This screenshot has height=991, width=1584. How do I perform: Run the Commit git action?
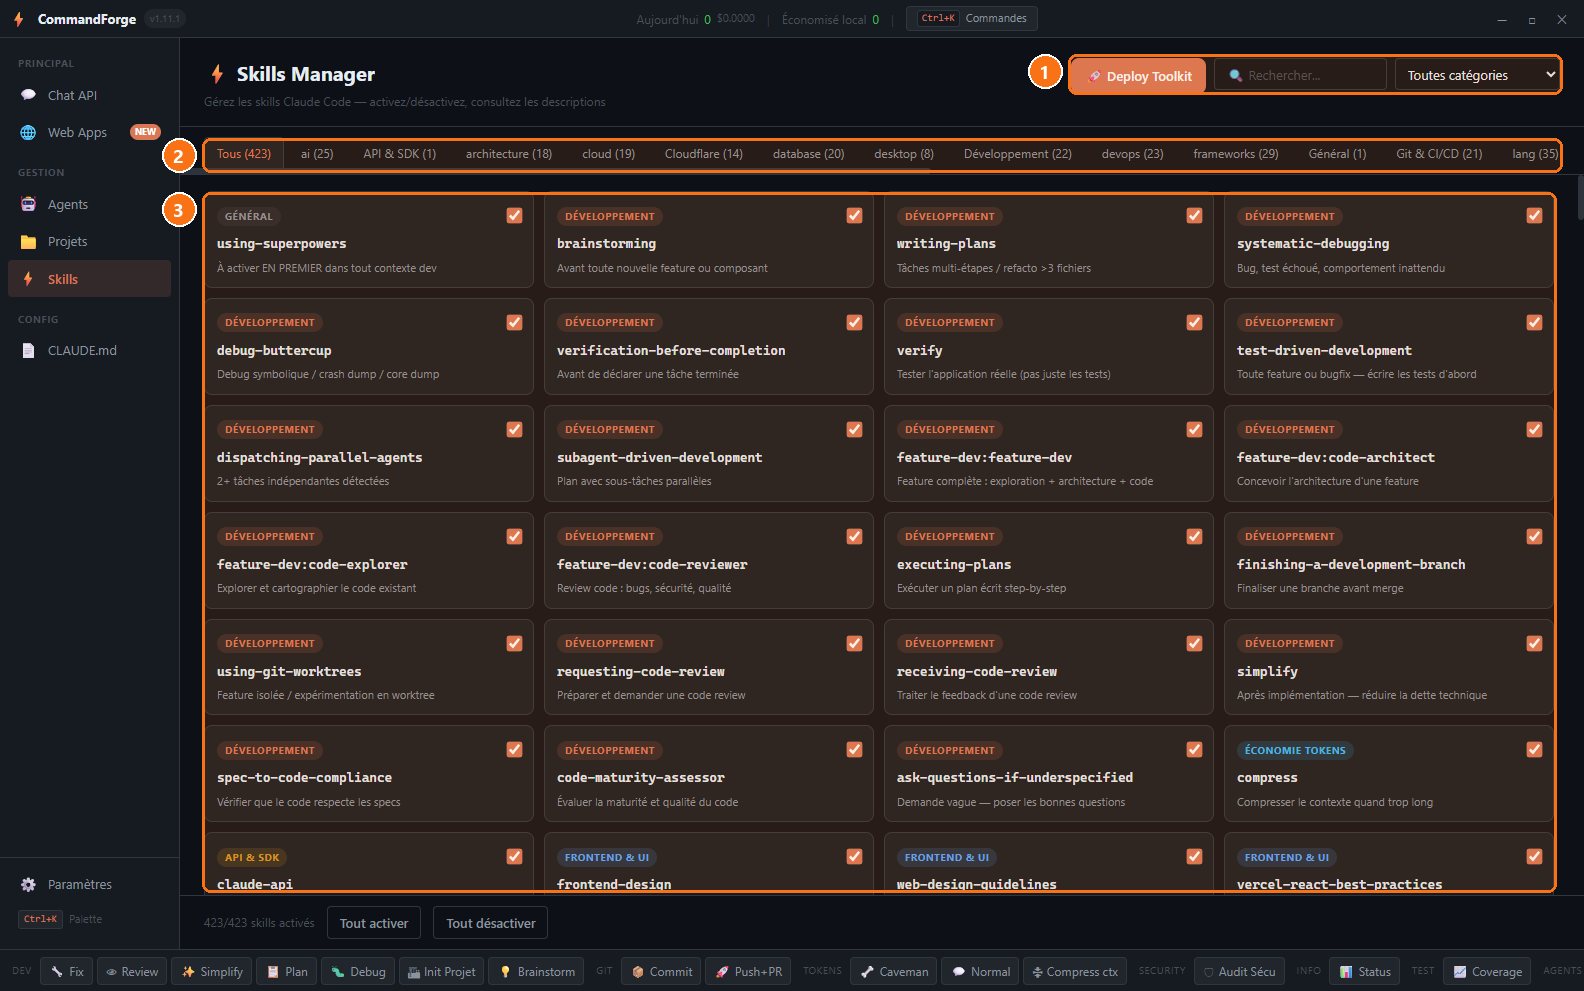coord(660,971)
